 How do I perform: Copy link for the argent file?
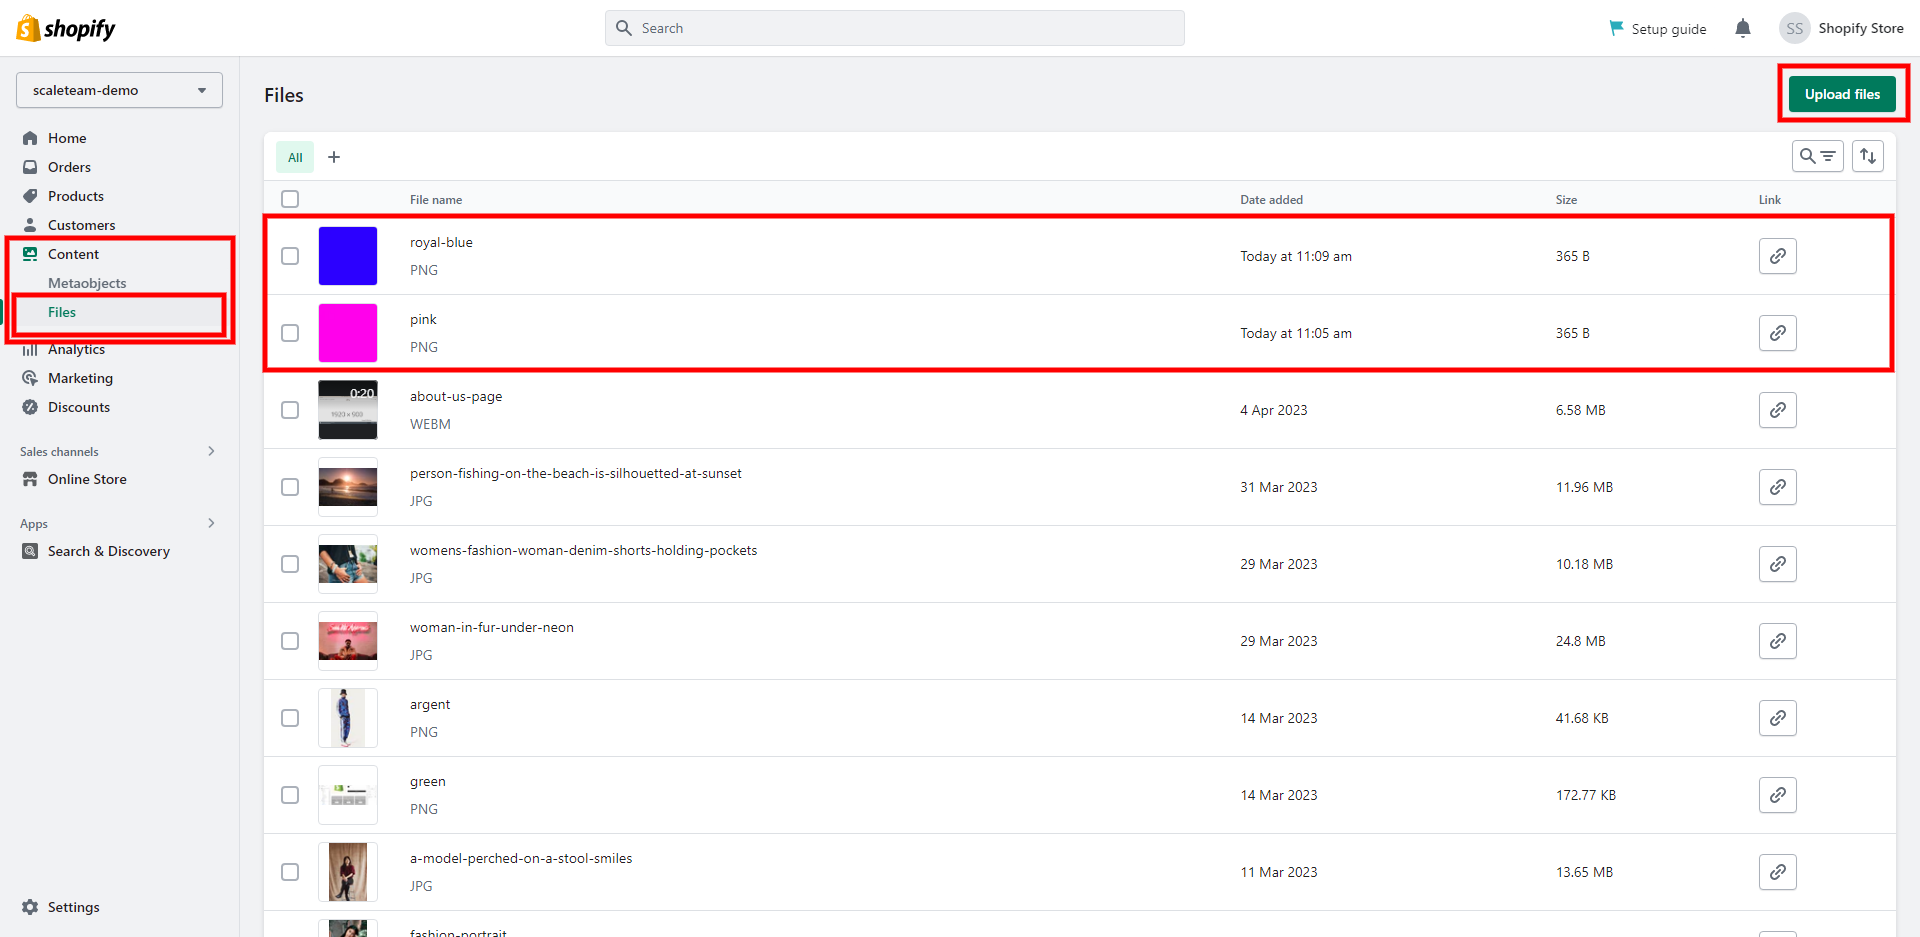pos(1777,718)
